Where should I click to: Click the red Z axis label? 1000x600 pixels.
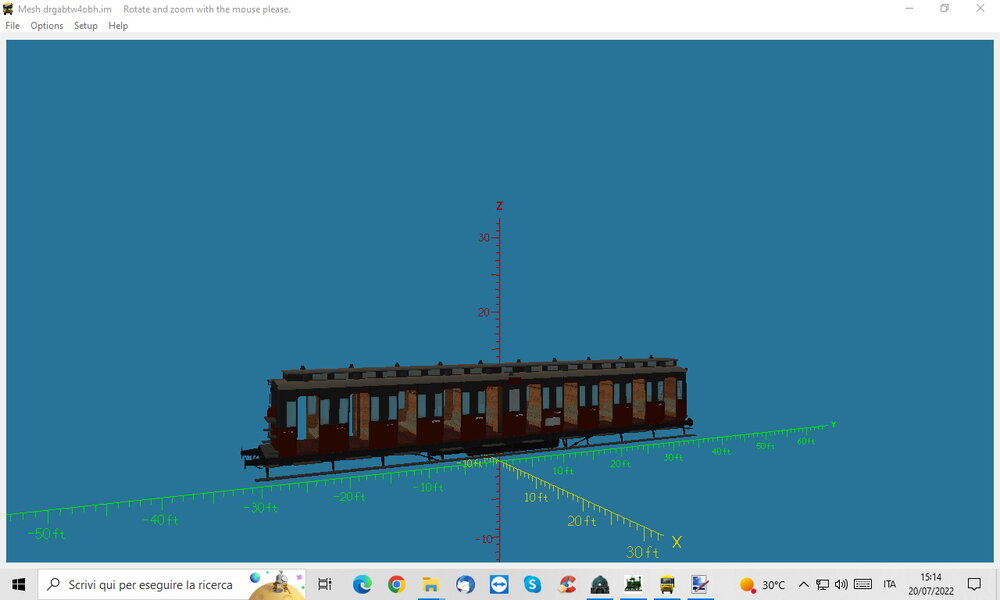point(499,206)
